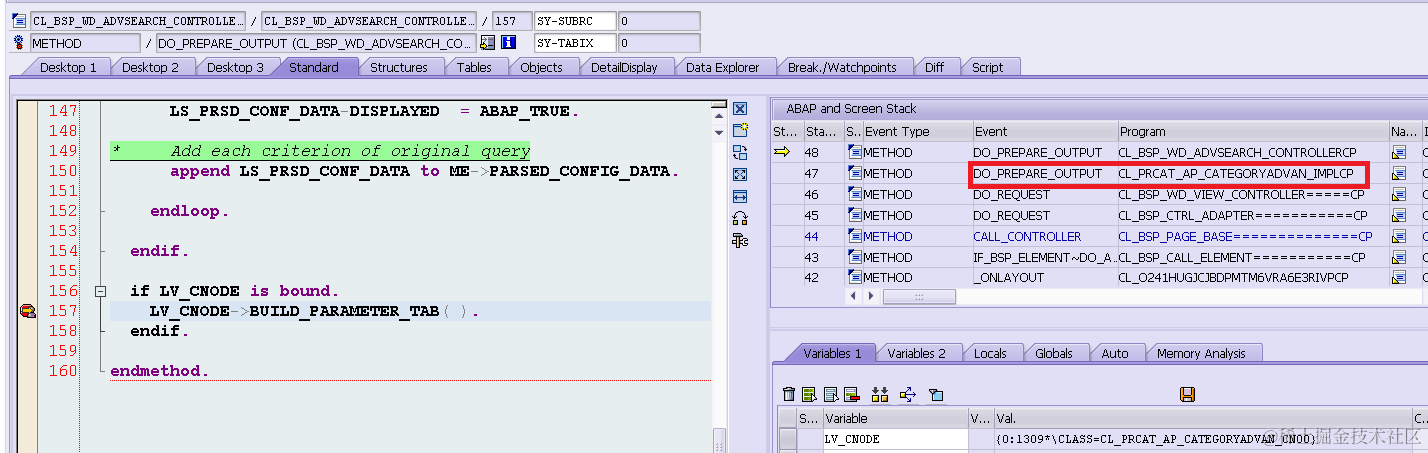Click the delete trash icon in the variables toolbar
Viewport: 1428px width, 453px height.
click(x=789, y=395)
